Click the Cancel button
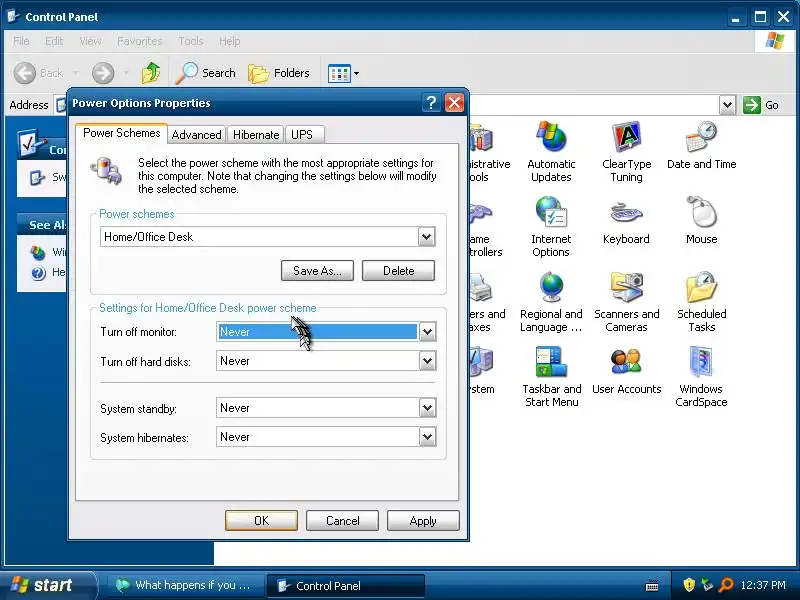The width and height of the screenshot is (800, 600). pyautogui.click(x=342, y=521)
